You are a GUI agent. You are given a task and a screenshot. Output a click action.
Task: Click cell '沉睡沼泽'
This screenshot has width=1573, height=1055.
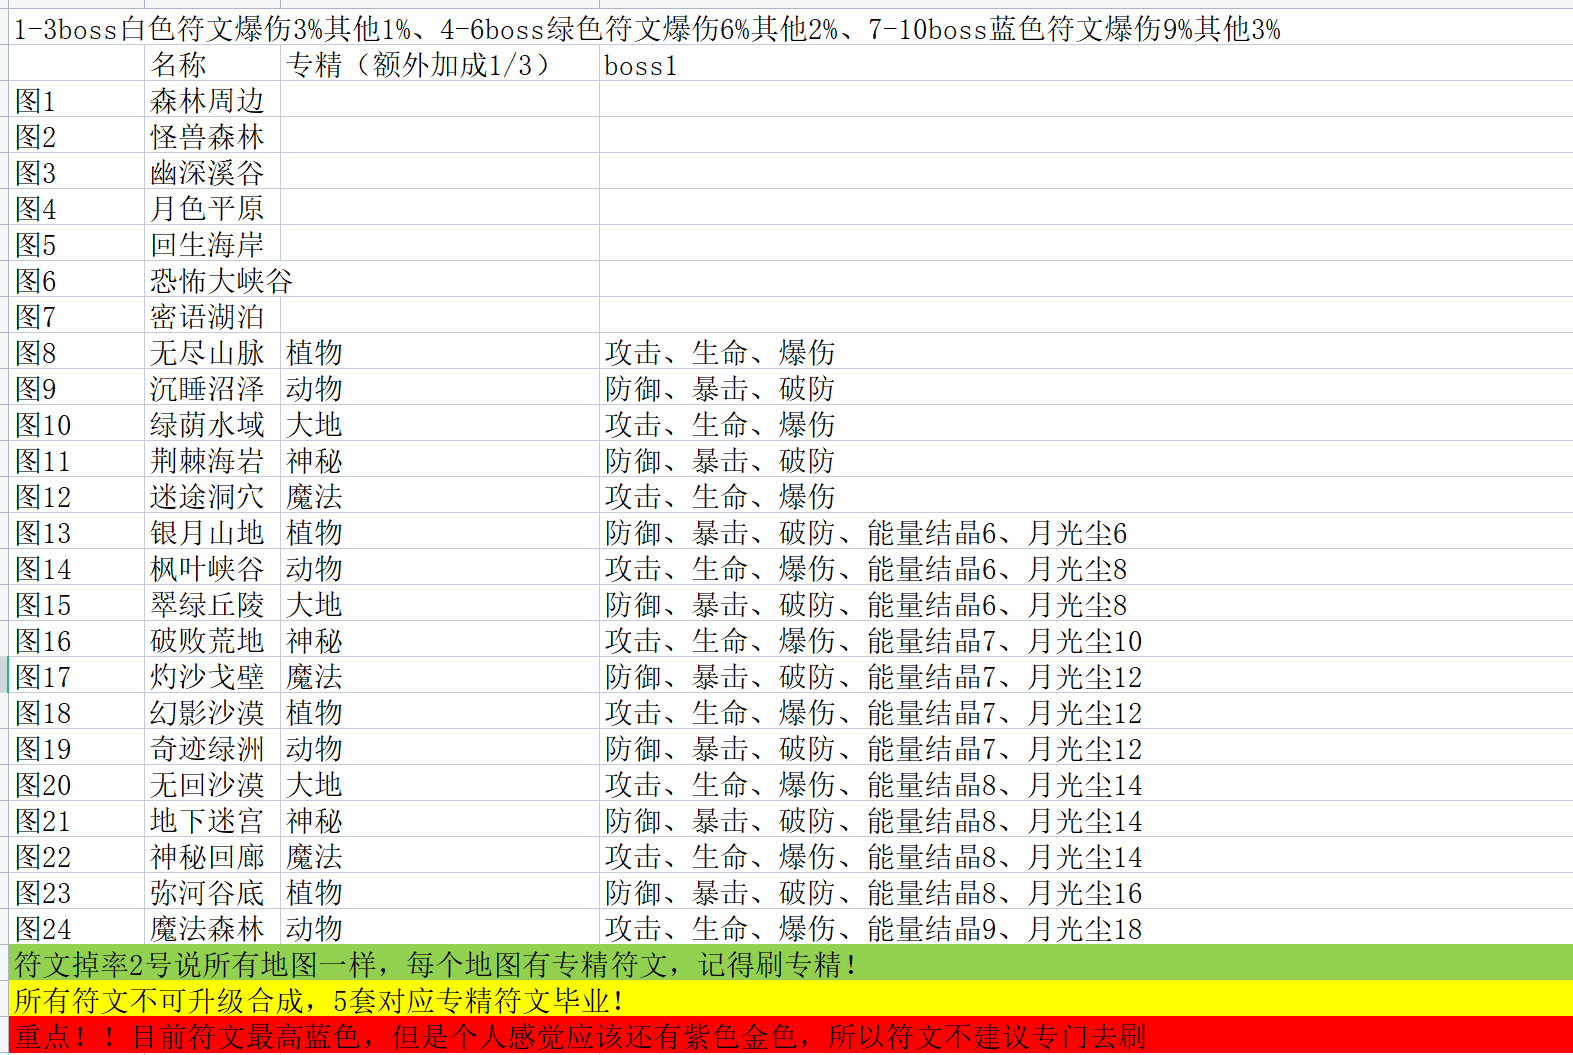coord(213,387)
